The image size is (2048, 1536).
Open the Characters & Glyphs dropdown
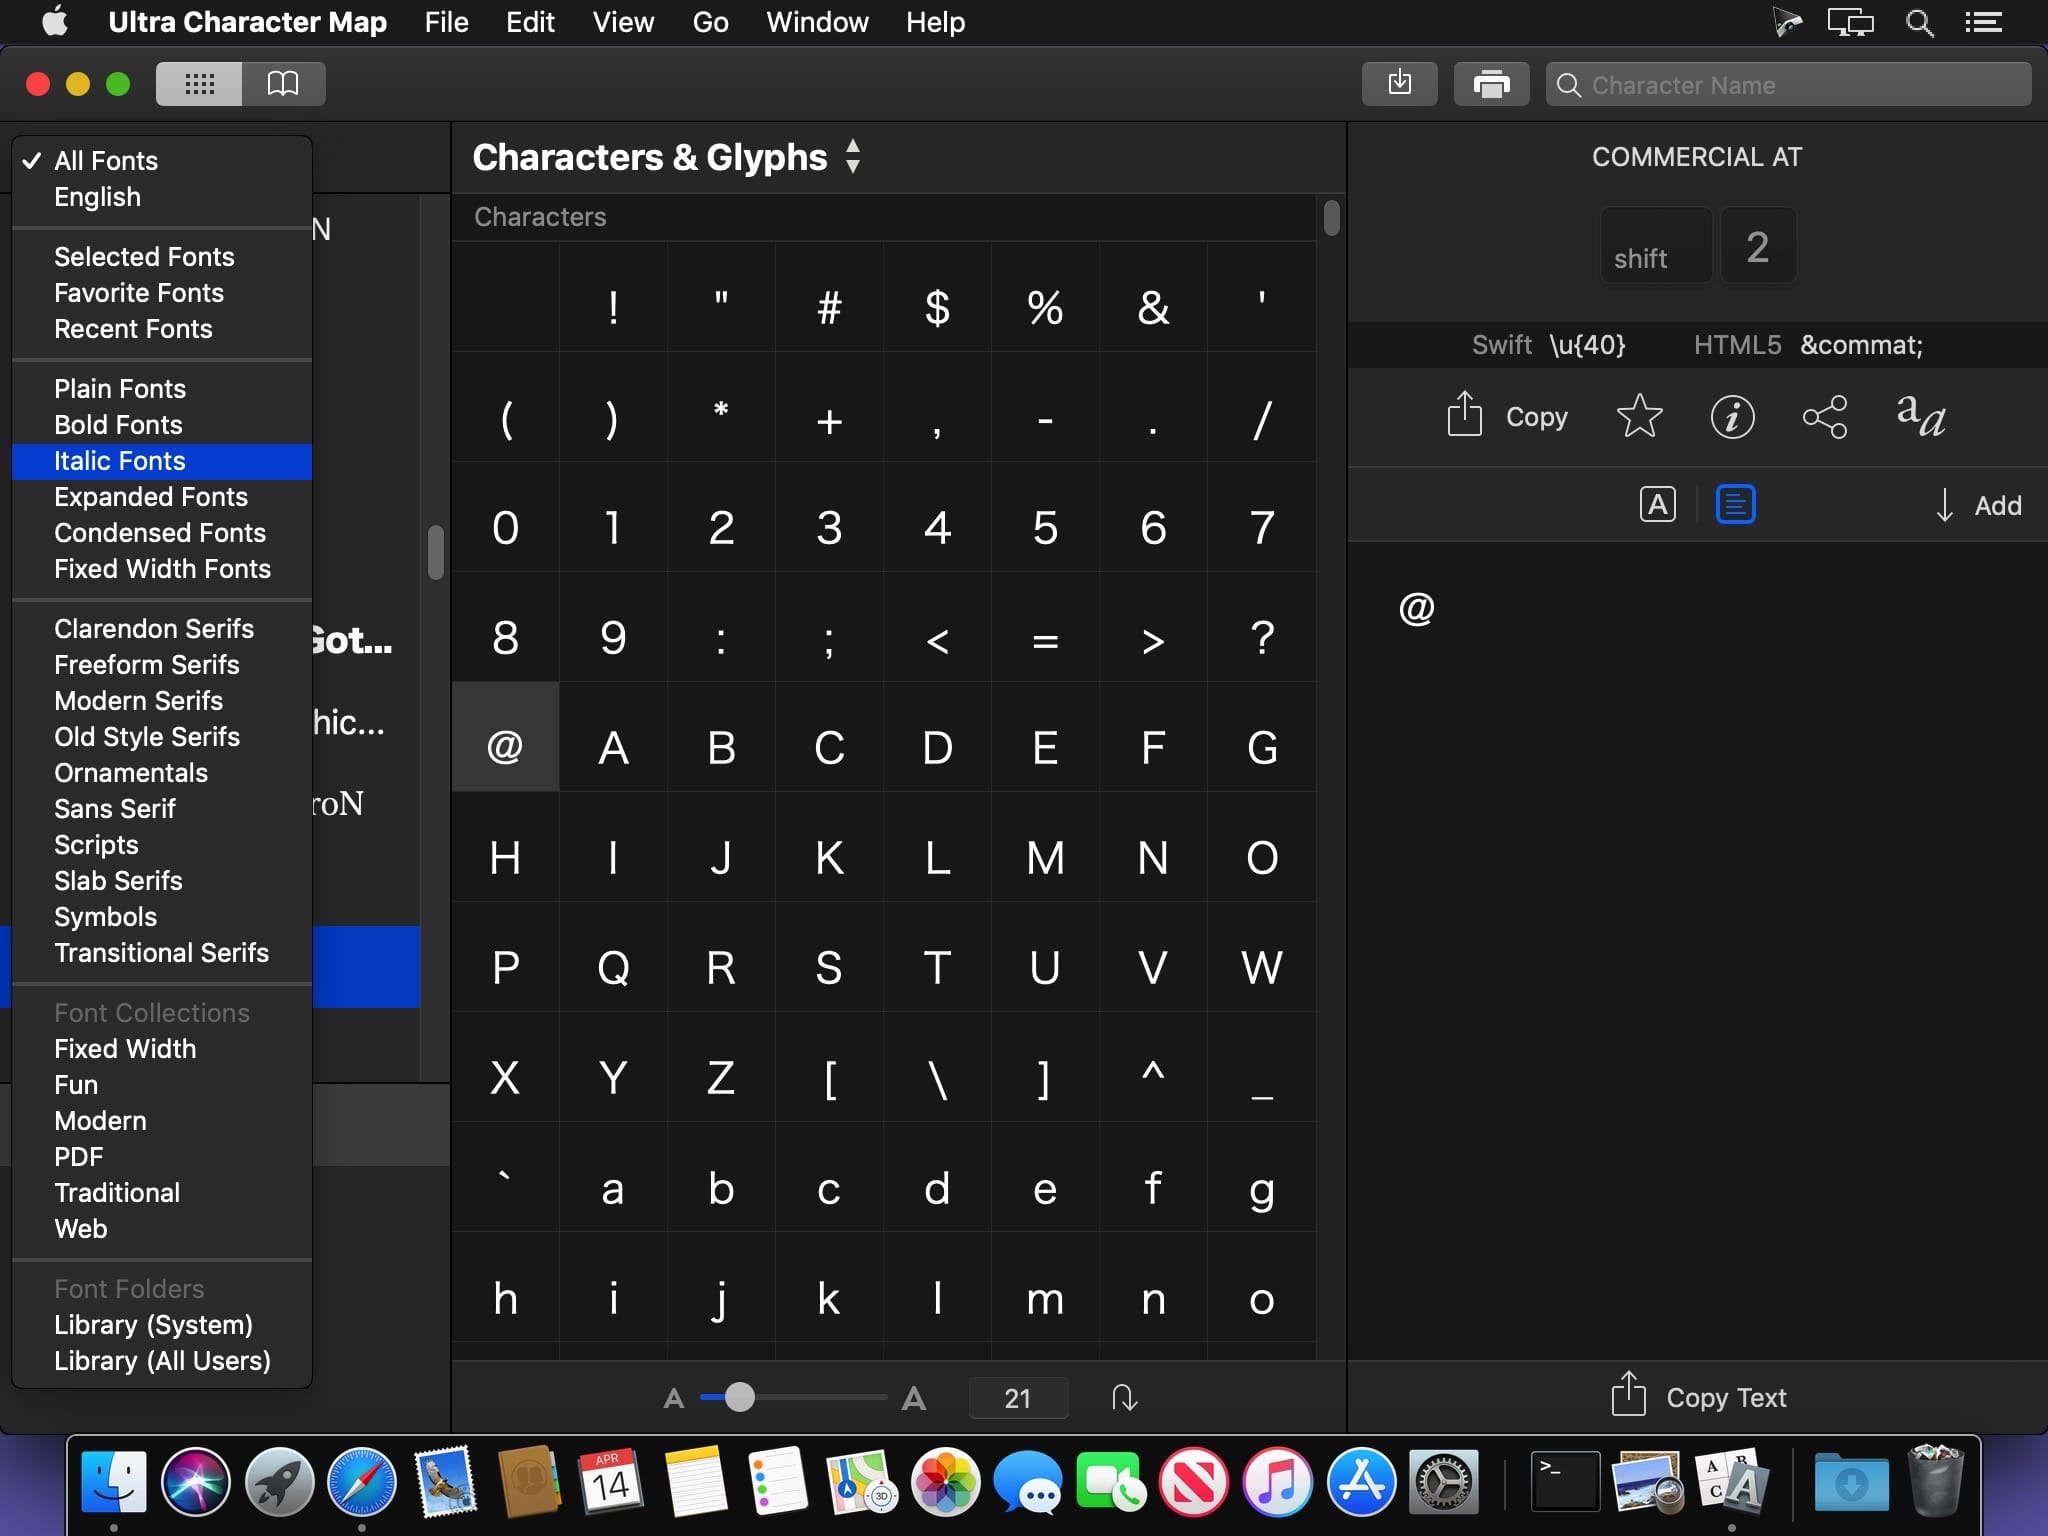click(x=667, y=157)
